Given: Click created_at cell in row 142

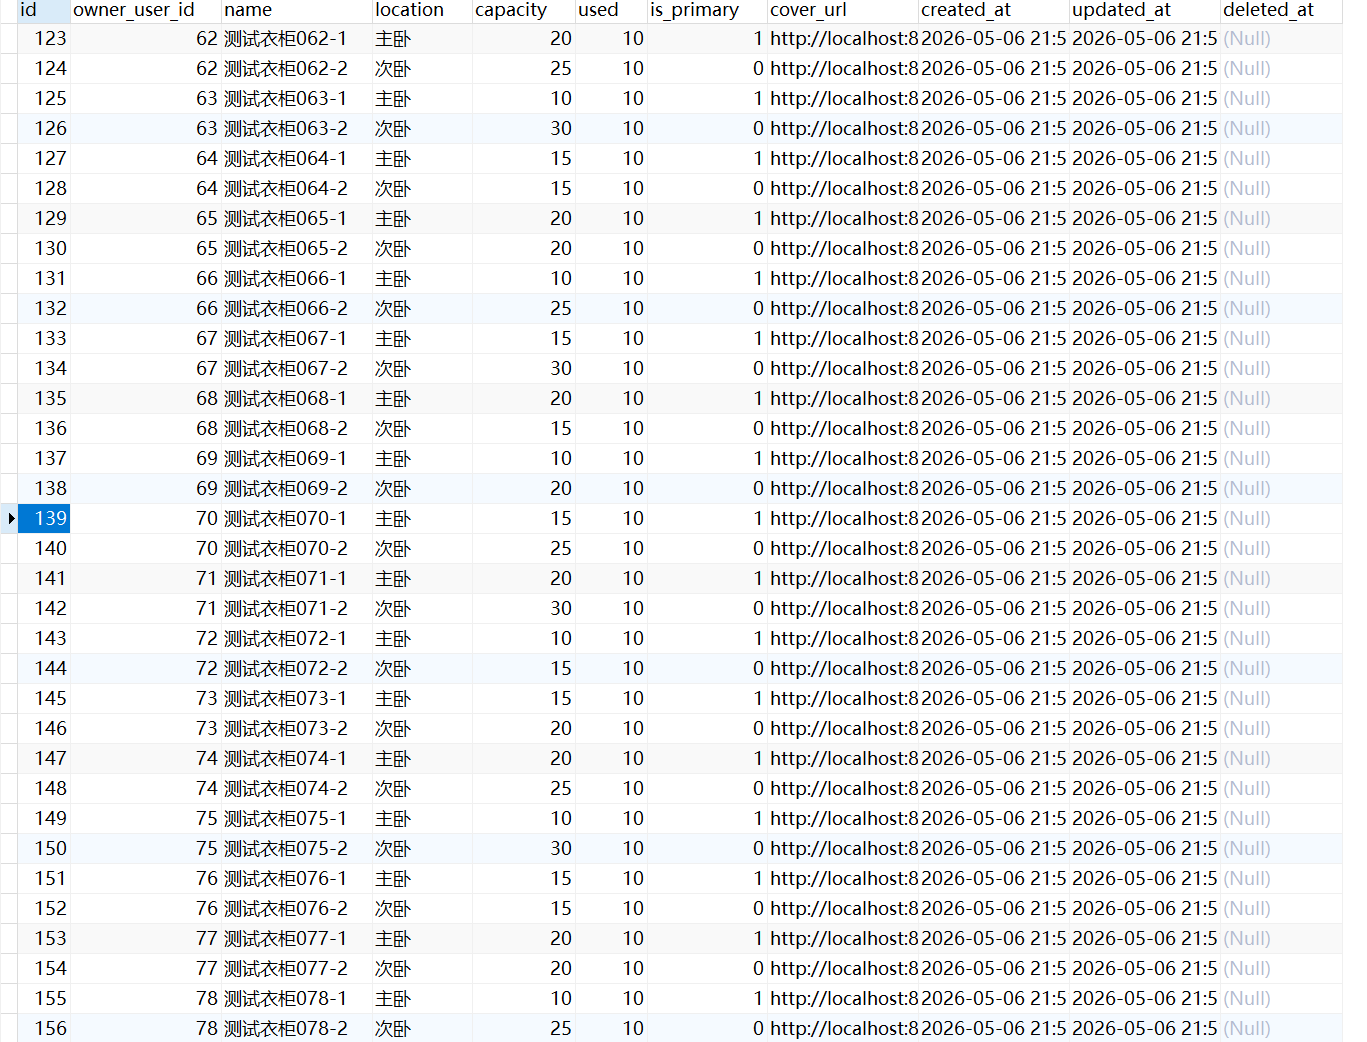Looking at the screenshot, I should [994, 608].
